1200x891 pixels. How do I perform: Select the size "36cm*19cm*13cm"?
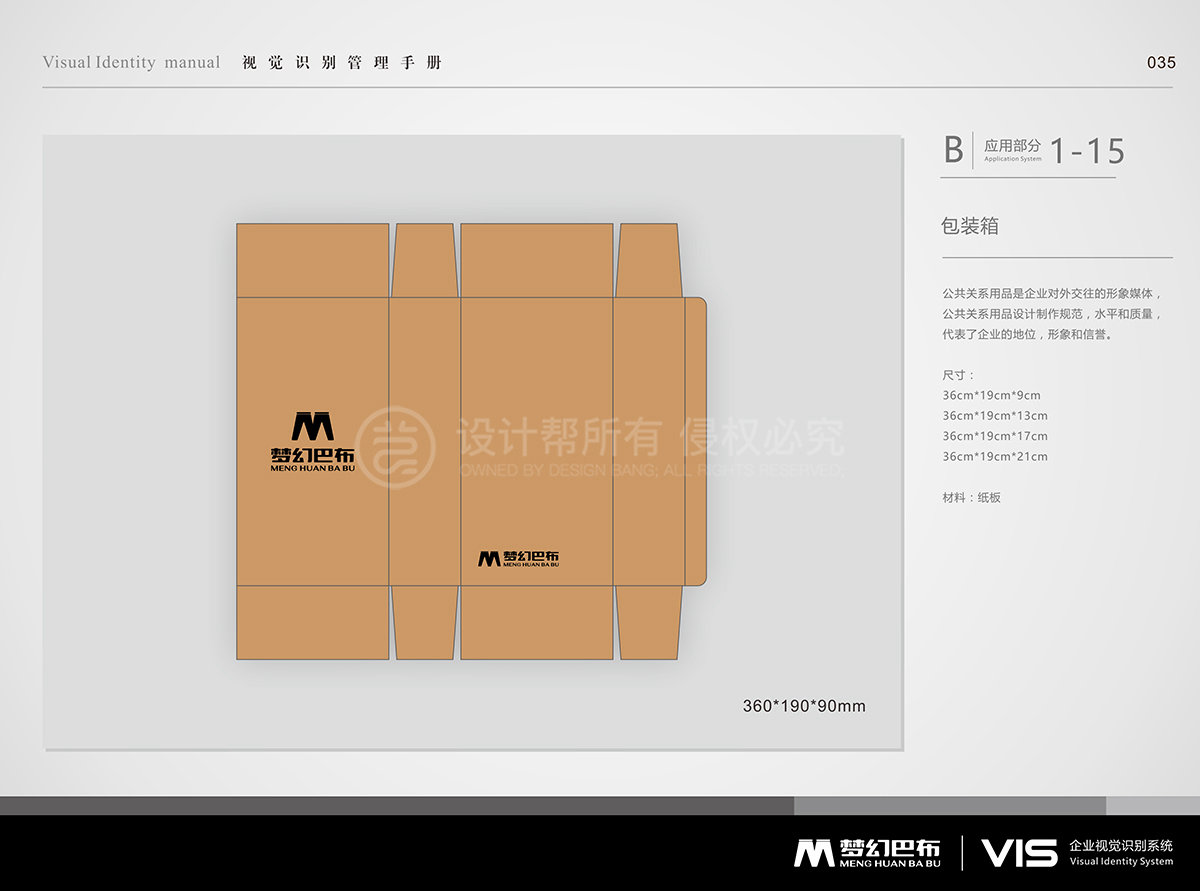pyautogui.click(x=995, y=416)
